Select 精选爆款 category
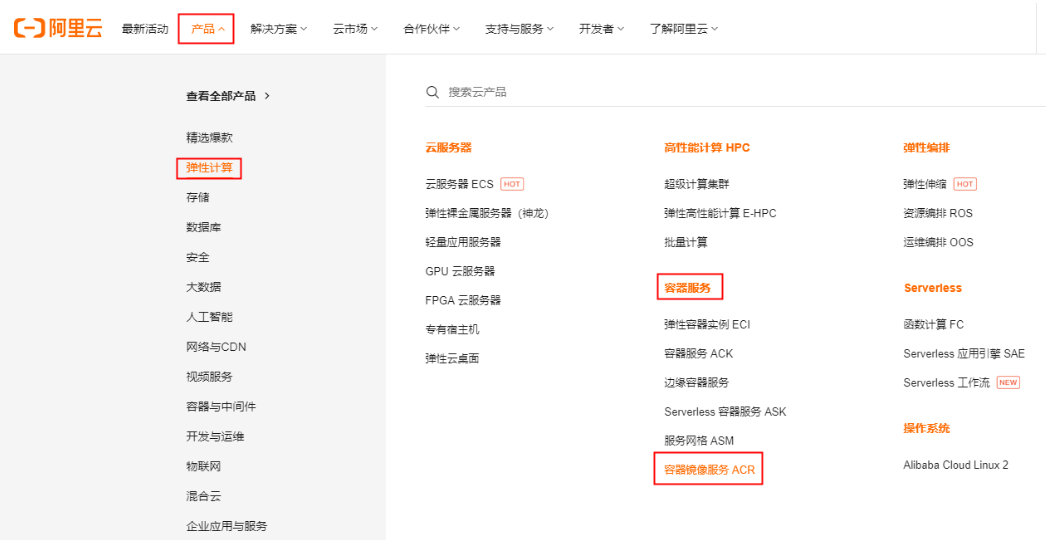 pos(209,138)
